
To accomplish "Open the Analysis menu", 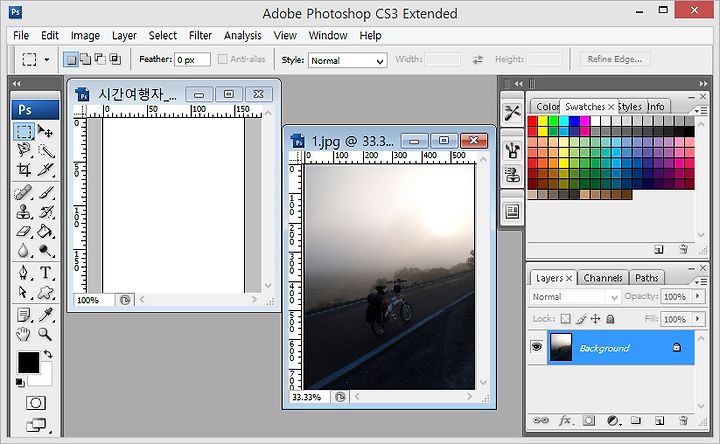I will tap(242, 35).
